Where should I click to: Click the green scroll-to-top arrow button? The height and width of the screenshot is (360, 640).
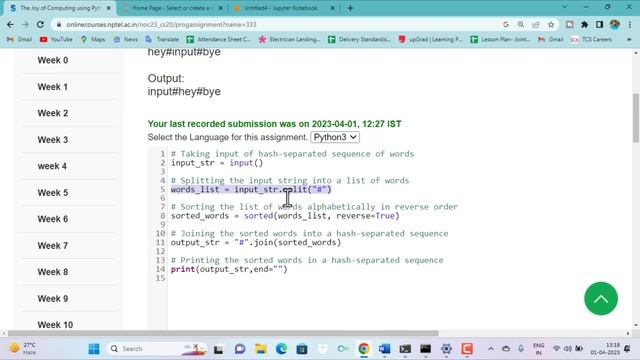click(x=601, y=298)
